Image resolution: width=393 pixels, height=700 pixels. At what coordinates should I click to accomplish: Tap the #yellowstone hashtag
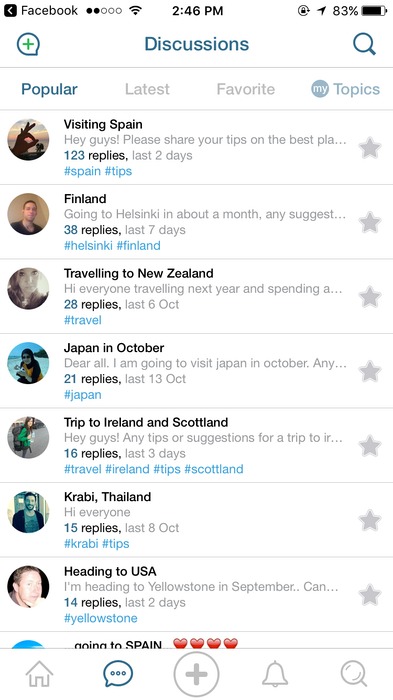click(x=100, y=618)
